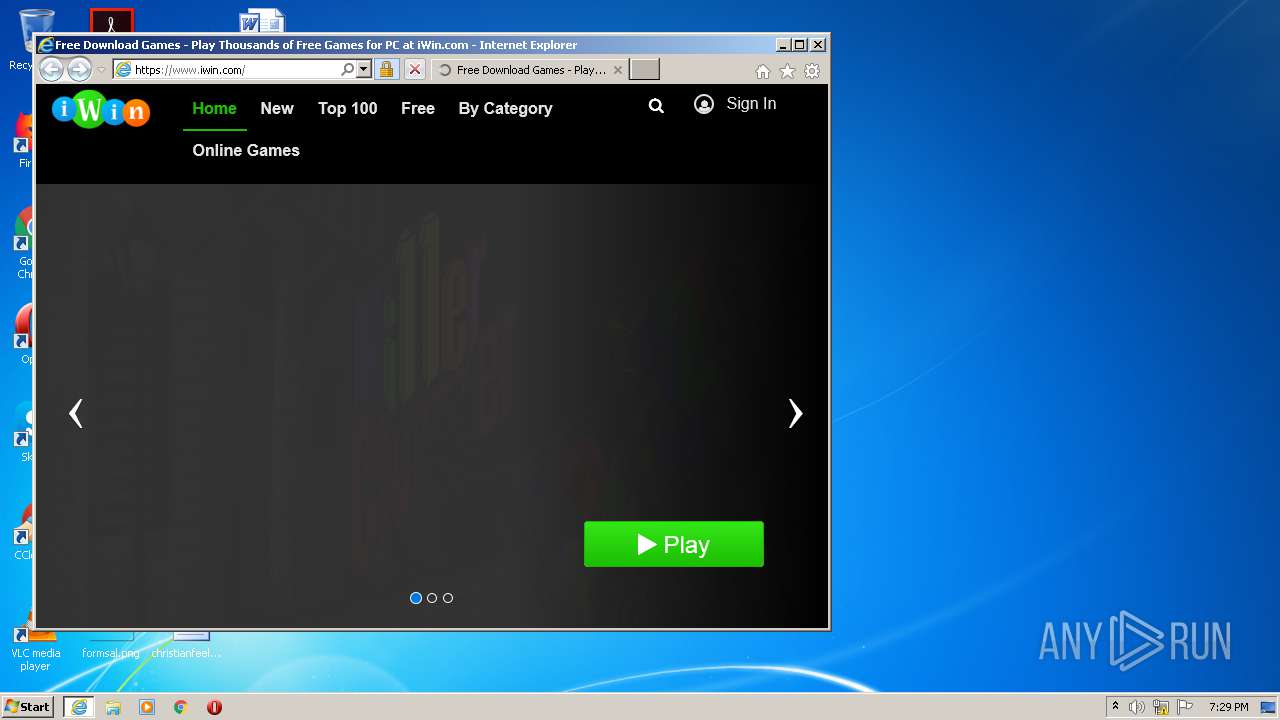Open the Windows Start button

pyautogui.click(x=27, y=707)
